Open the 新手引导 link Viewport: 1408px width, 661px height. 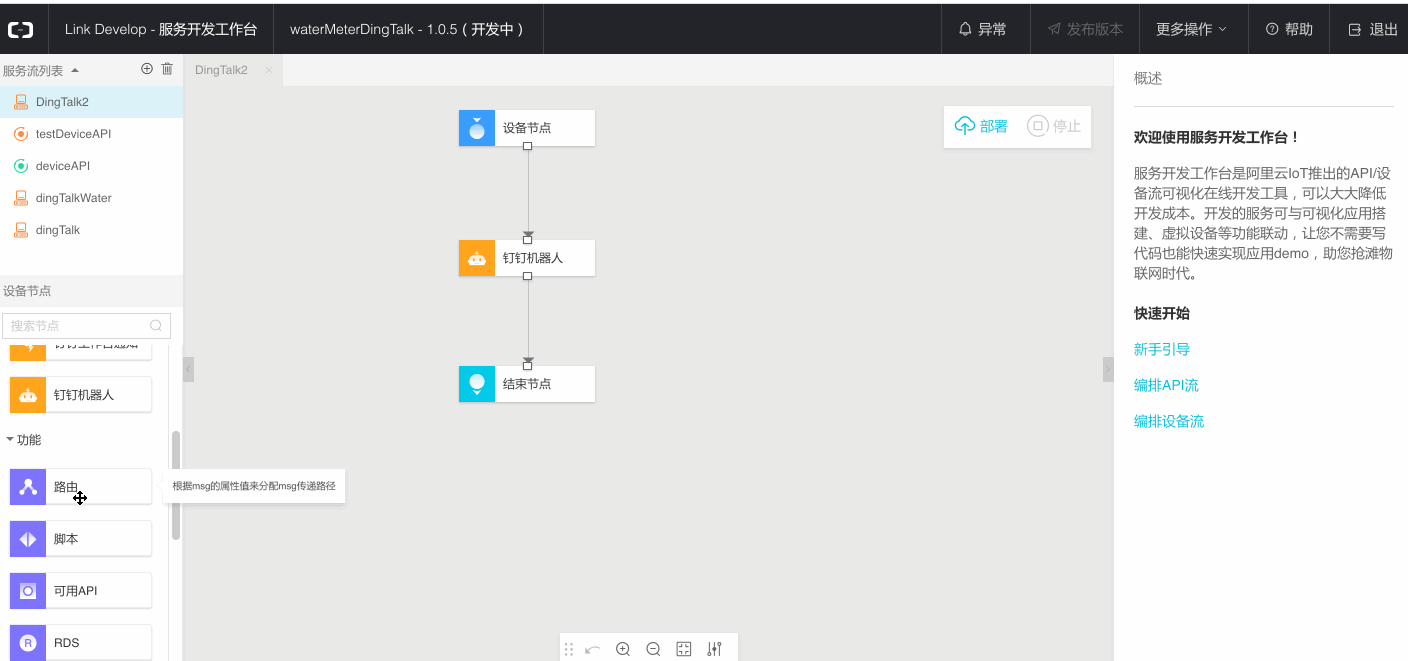click(x=1162, y=349)
